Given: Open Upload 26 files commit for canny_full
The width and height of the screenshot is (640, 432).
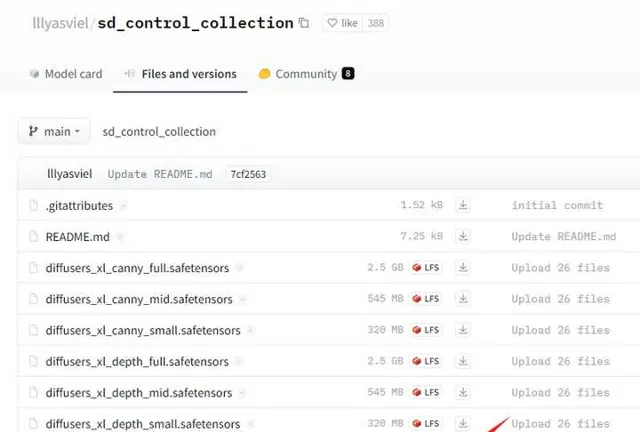Looking at the screenshot, I should [560, 267].
